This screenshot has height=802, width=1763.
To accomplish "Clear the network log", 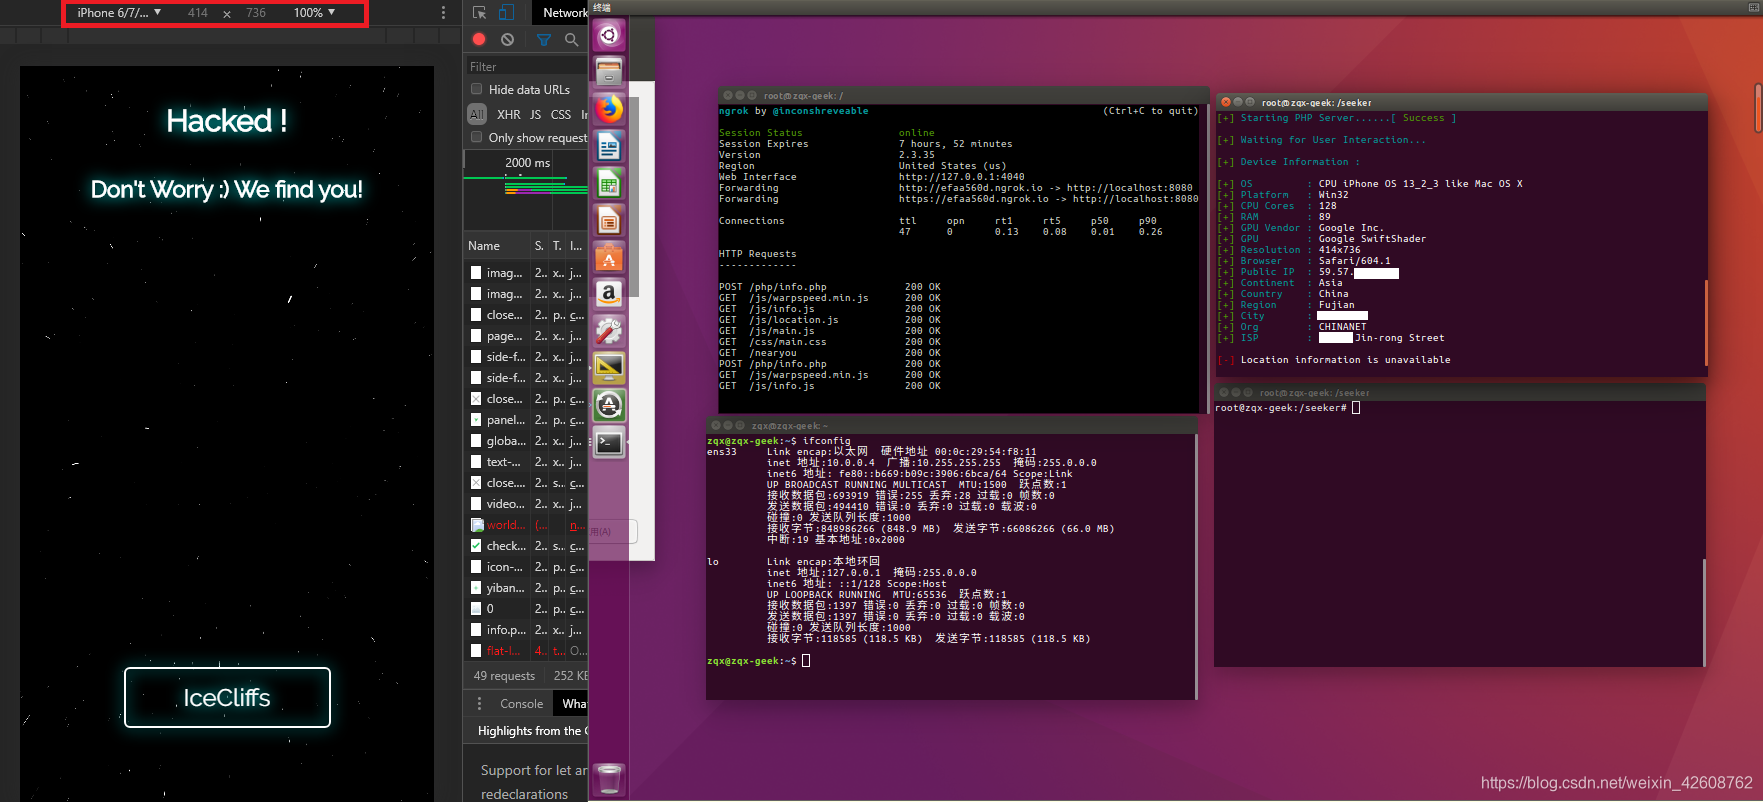I will (x=507, y=39).
